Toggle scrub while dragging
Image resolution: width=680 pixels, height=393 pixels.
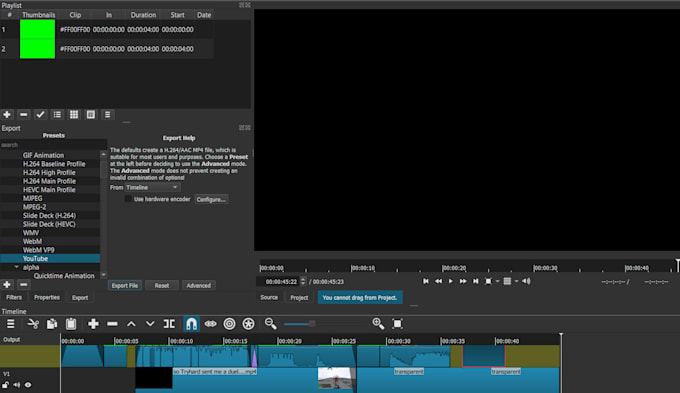pos(210,324)
